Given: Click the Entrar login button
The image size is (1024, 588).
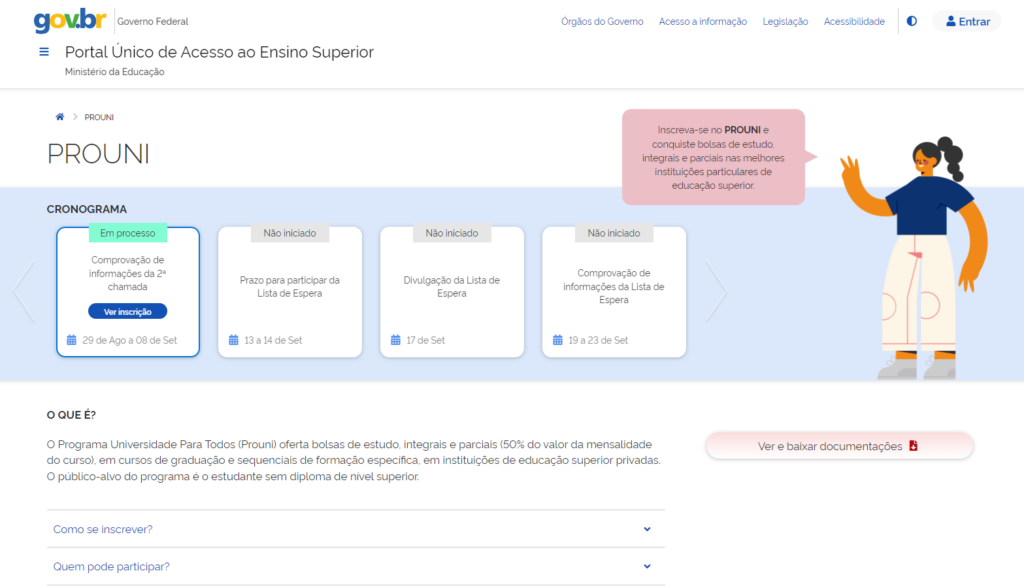Looking at the screenshot, I should coord(967,21).
